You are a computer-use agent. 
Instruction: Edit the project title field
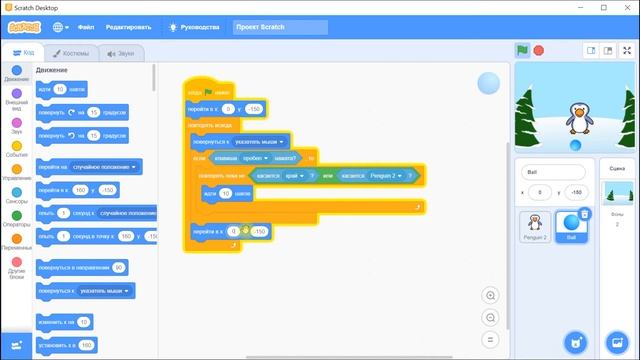(x=280, y=27)
